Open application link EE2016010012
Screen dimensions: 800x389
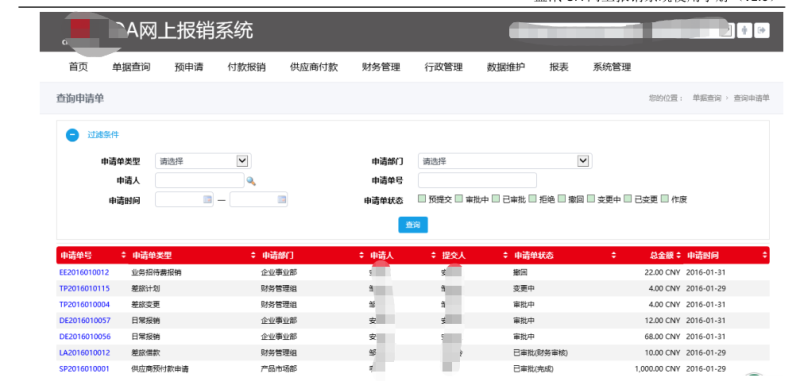(x=84, y=273)
